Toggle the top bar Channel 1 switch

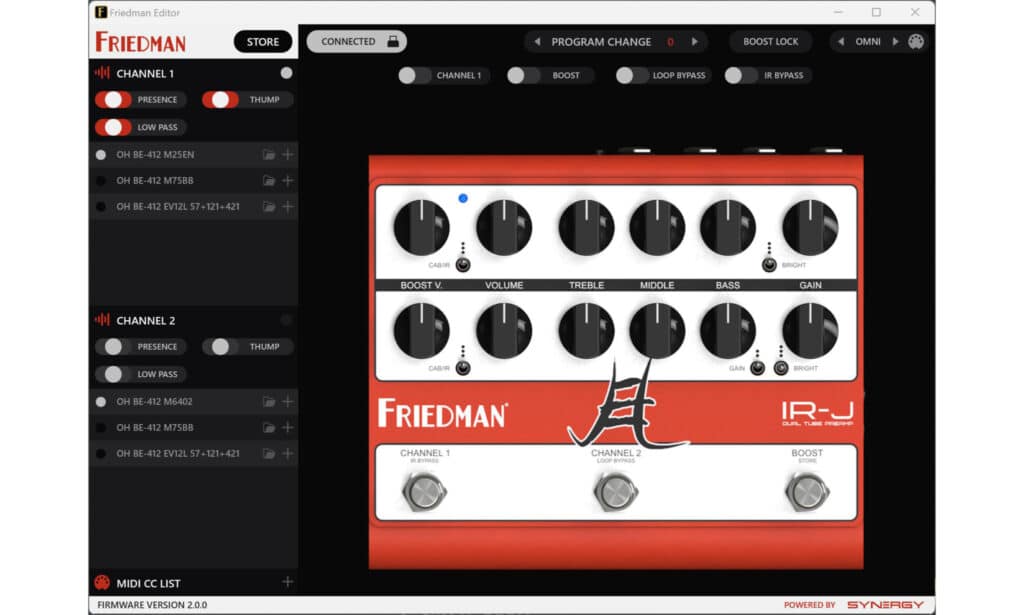[x=414, y=76]
